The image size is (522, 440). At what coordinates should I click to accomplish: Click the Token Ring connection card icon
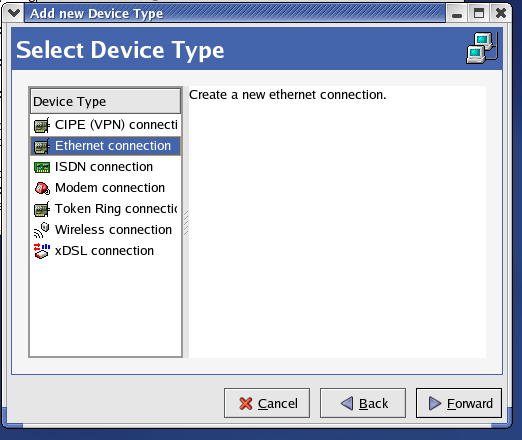(x=42, y=209)
